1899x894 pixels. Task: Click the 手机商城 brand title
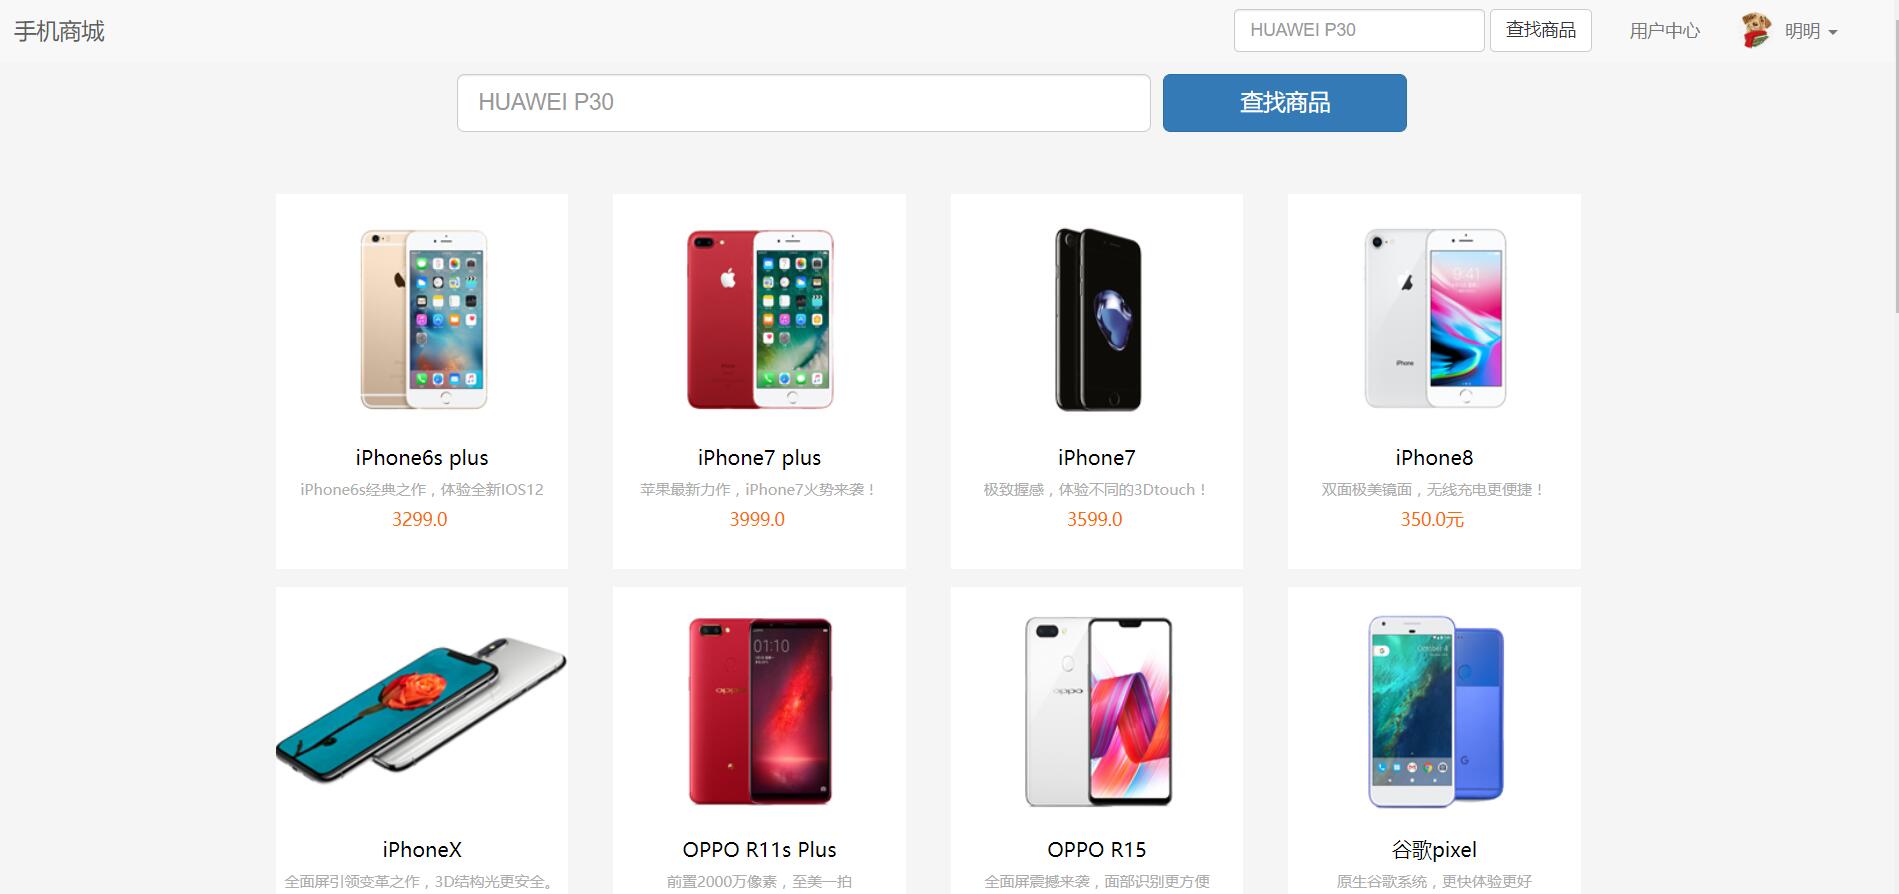tap(59, 31)
